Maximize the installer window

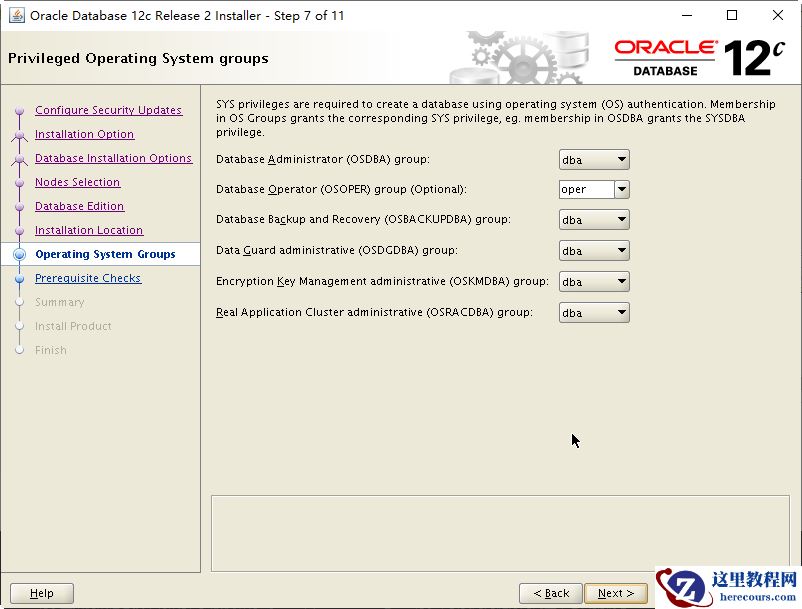click(x=732, y=15)
